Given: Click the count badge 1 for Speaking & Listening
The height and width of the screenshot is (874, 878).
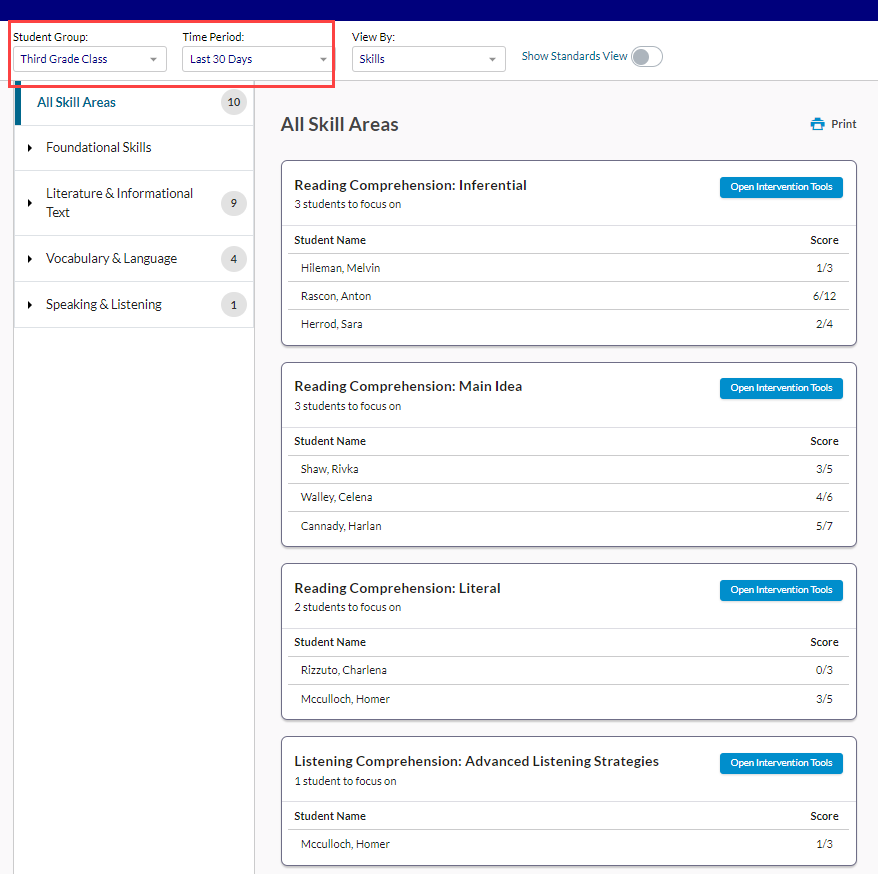Looking at the screenshot, I should [234, 305].
